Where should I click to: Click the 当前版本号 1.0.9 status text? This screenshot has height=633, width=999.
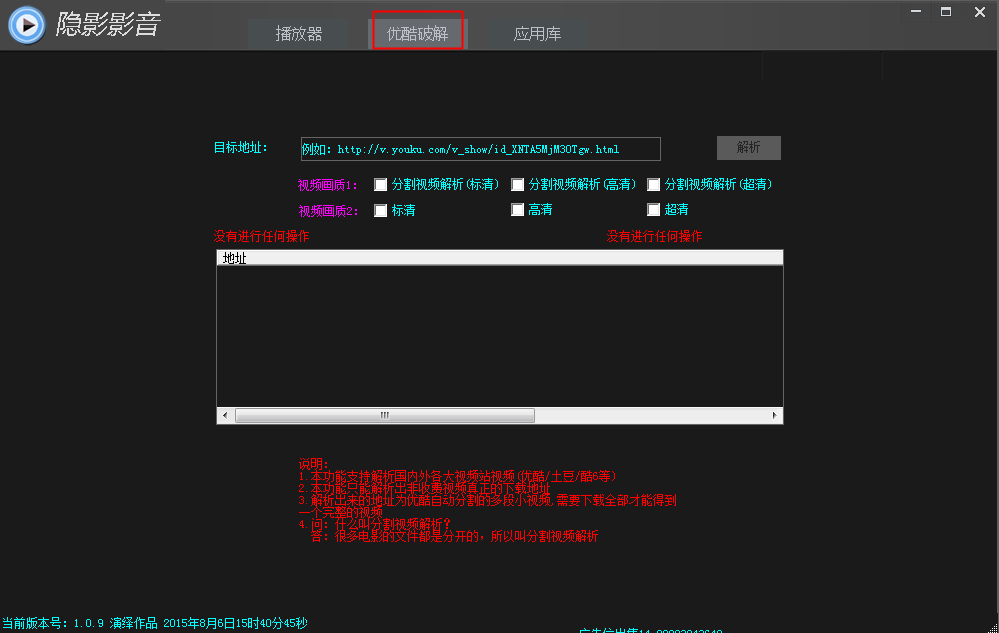click(x=53, y=623)
